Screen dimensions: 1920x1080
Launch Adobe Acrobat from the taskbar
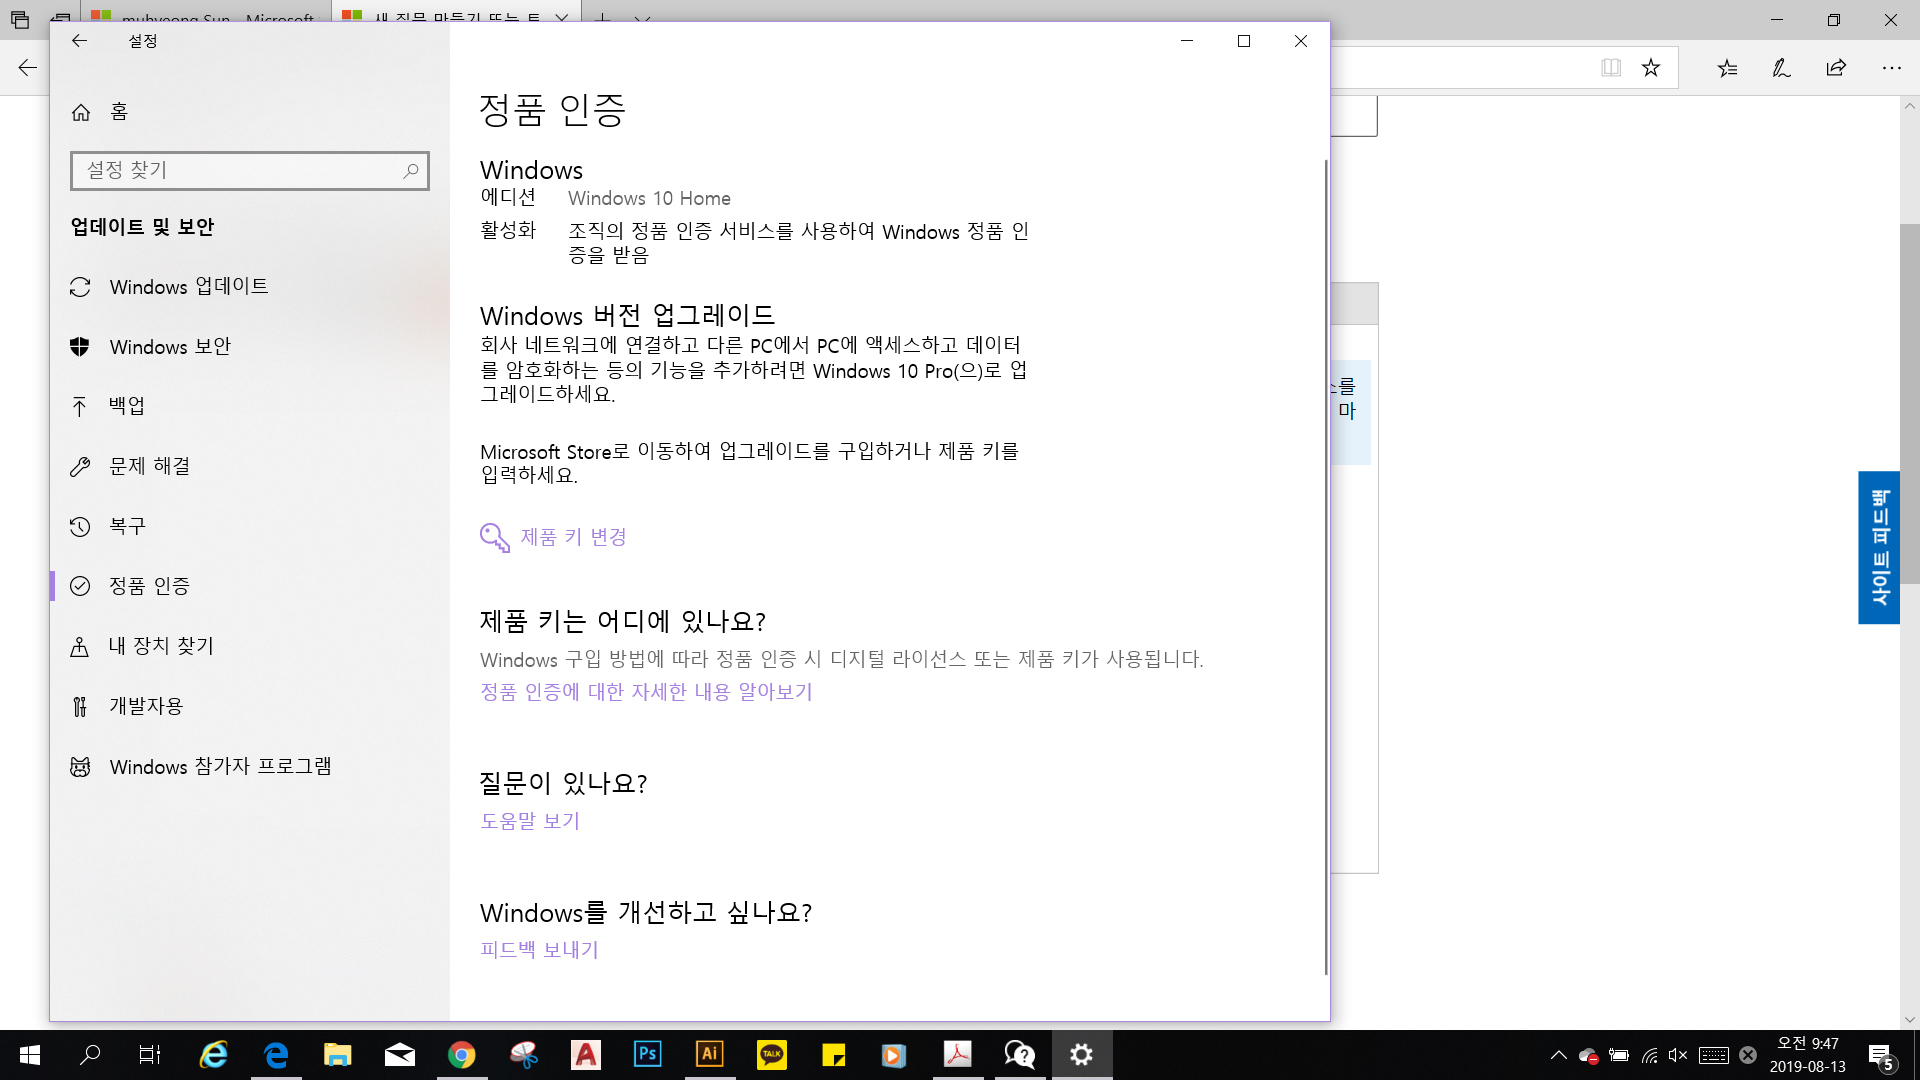957,1055
